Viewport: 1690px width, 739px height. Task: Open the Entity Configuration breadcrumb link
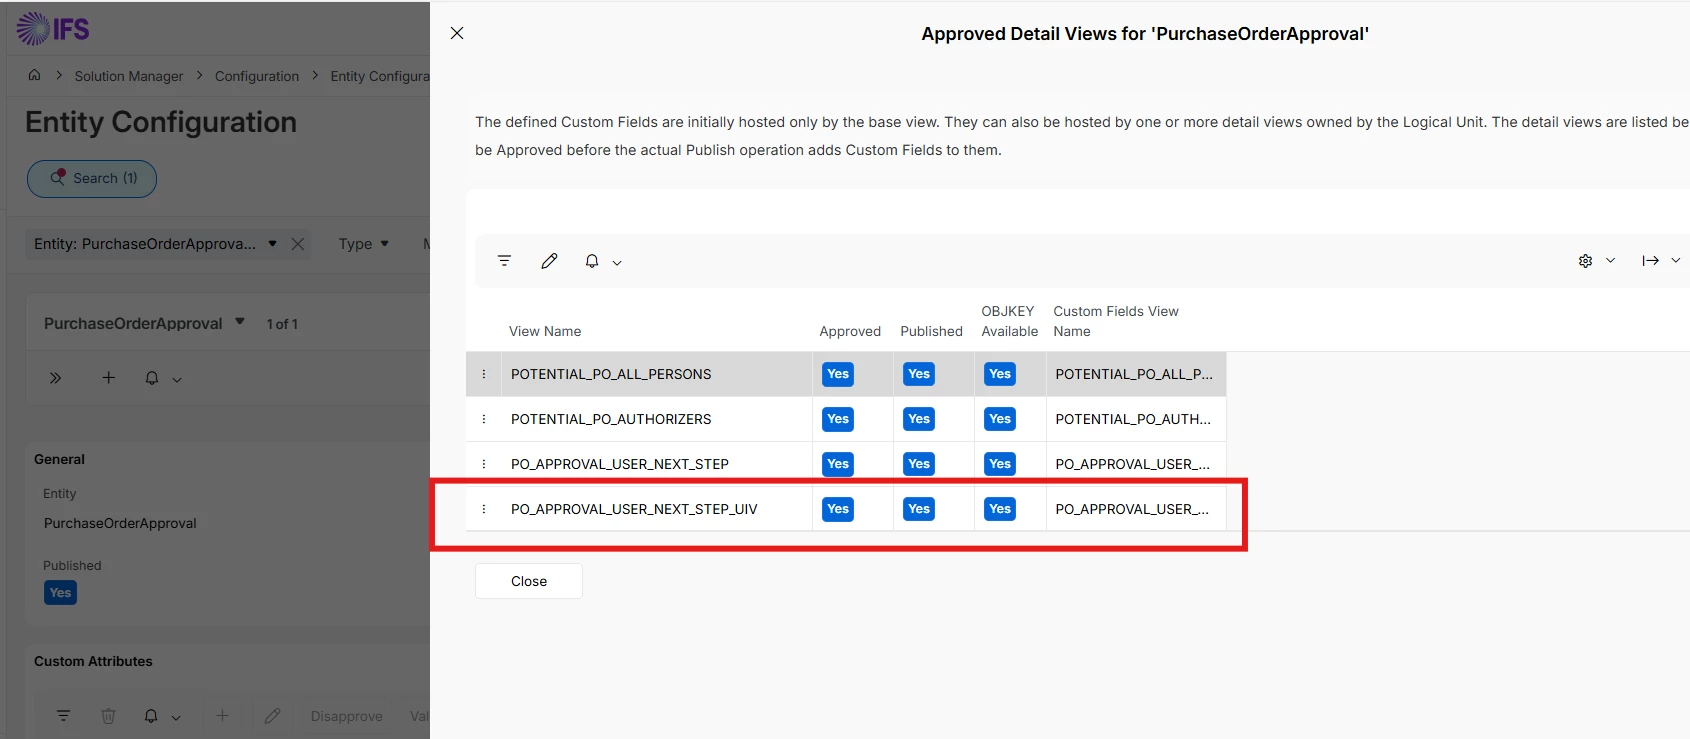pyautogui.click(x=380, y=76)
